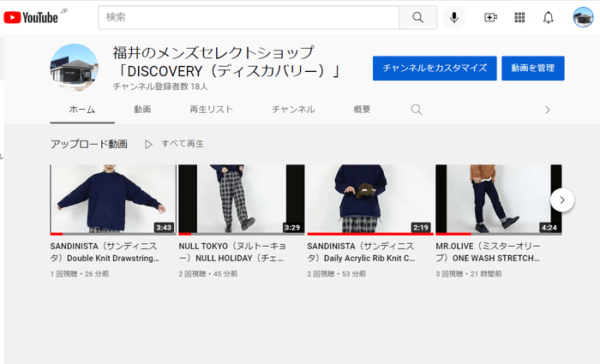The width and height of the screenshot is (600, 364).
Task: Search within the channel magnifier icon
Action: click(416, 110)
